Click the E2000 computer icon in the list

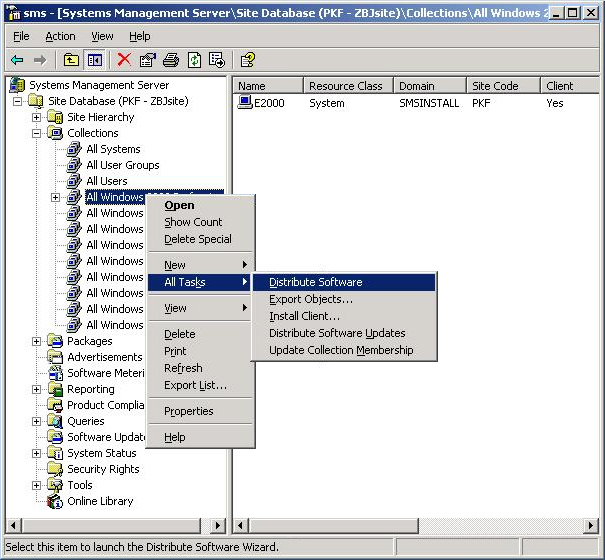click(x=245, y=102)
